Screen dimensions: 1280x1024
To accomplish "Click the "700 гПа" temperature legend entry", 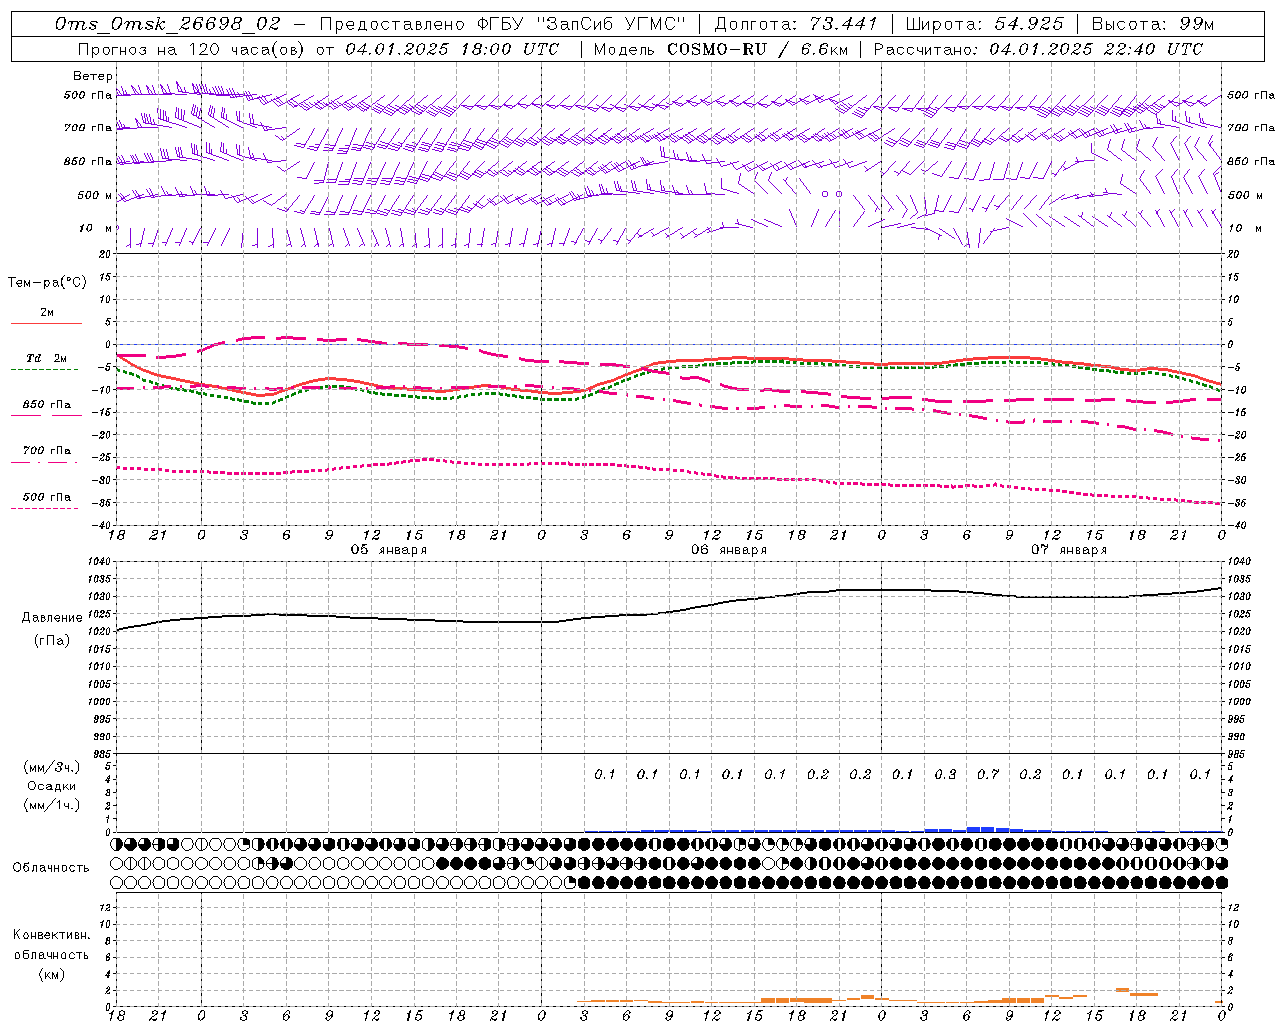I will [x=47, y=451].
